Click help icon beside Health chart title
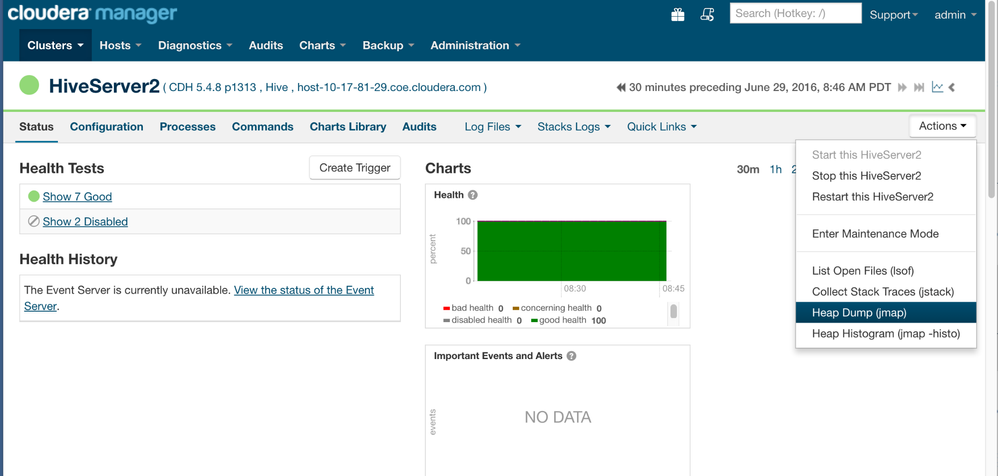Screen dimensions: 998x476 coord(473,195)
